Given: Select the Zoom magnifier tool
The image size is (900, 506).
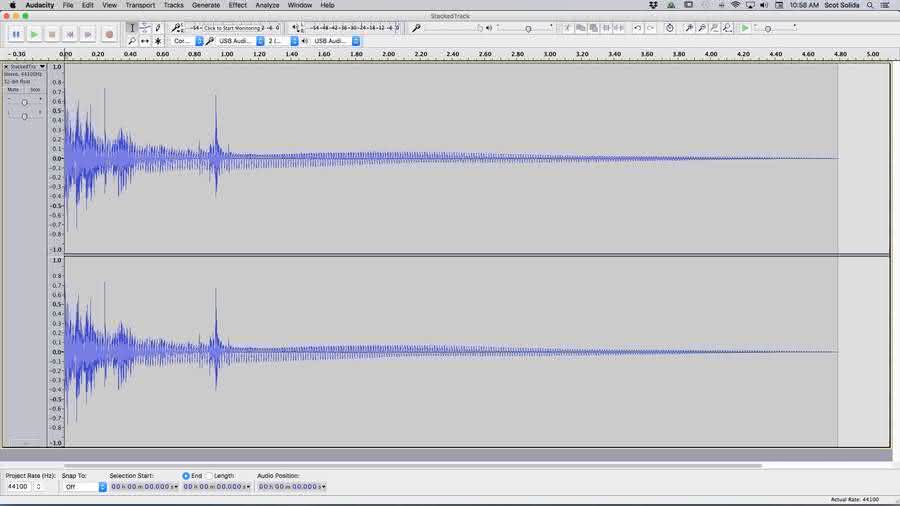Looking at the screenshot, I should click(132, 41).
